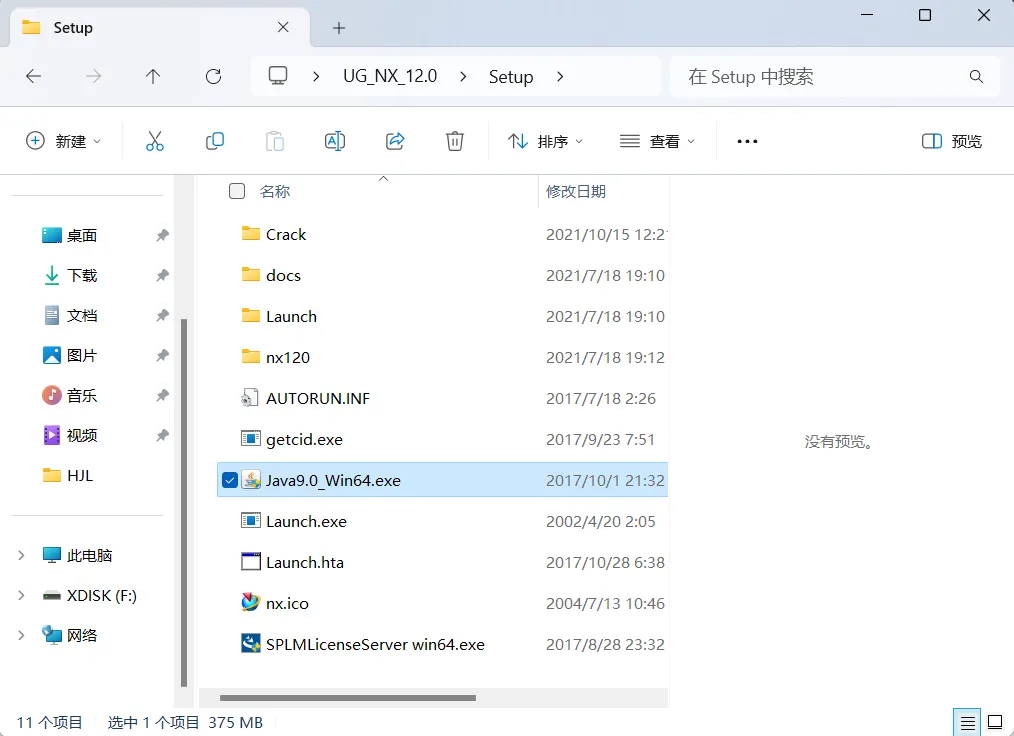Select the Launch folder name
The image size is (1014, 736).
(x=291, y=316)
